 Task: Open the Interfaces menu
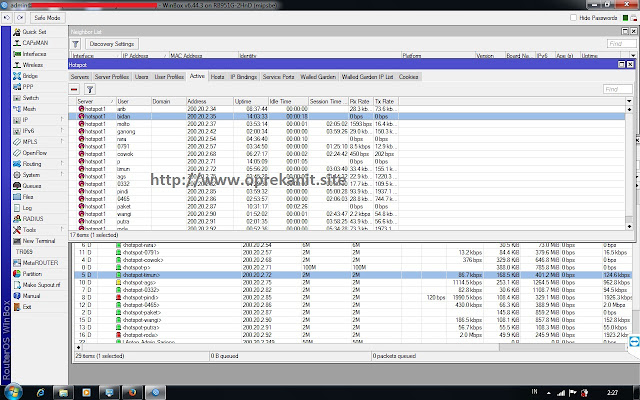pyautogui.click(x=34, y=54)
